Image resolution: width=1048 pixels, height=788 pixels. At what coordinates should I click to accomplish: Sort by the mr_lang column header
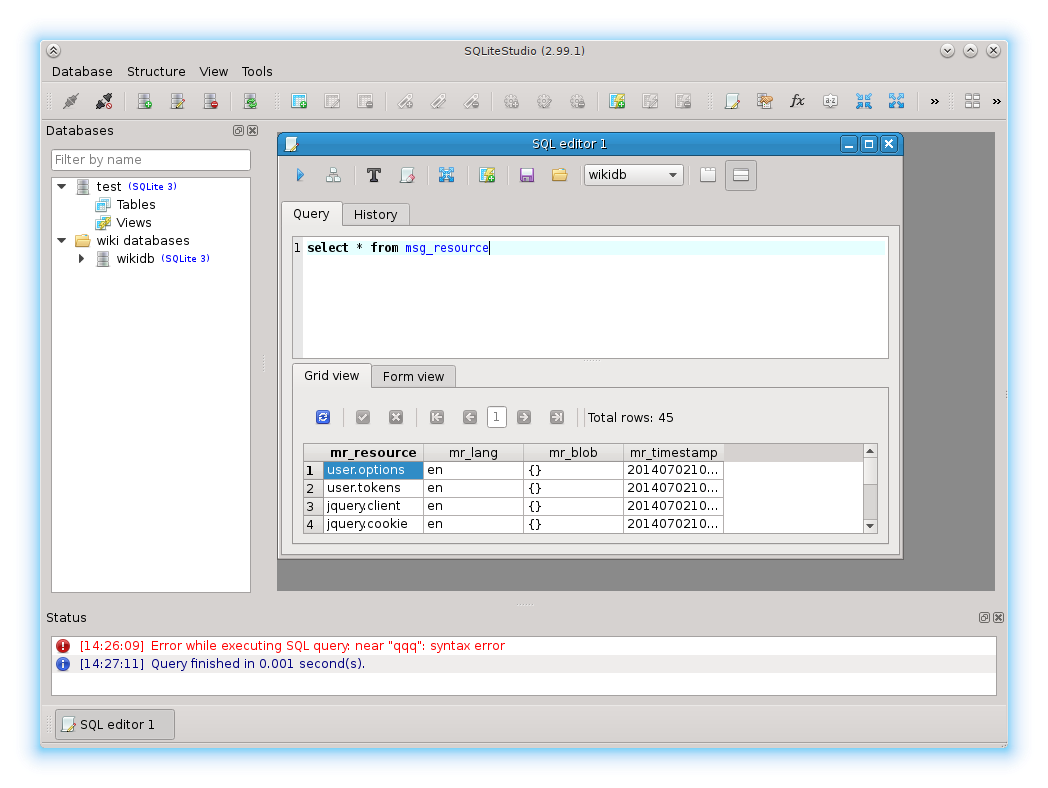pyautogui.click(x=473, y=452)
